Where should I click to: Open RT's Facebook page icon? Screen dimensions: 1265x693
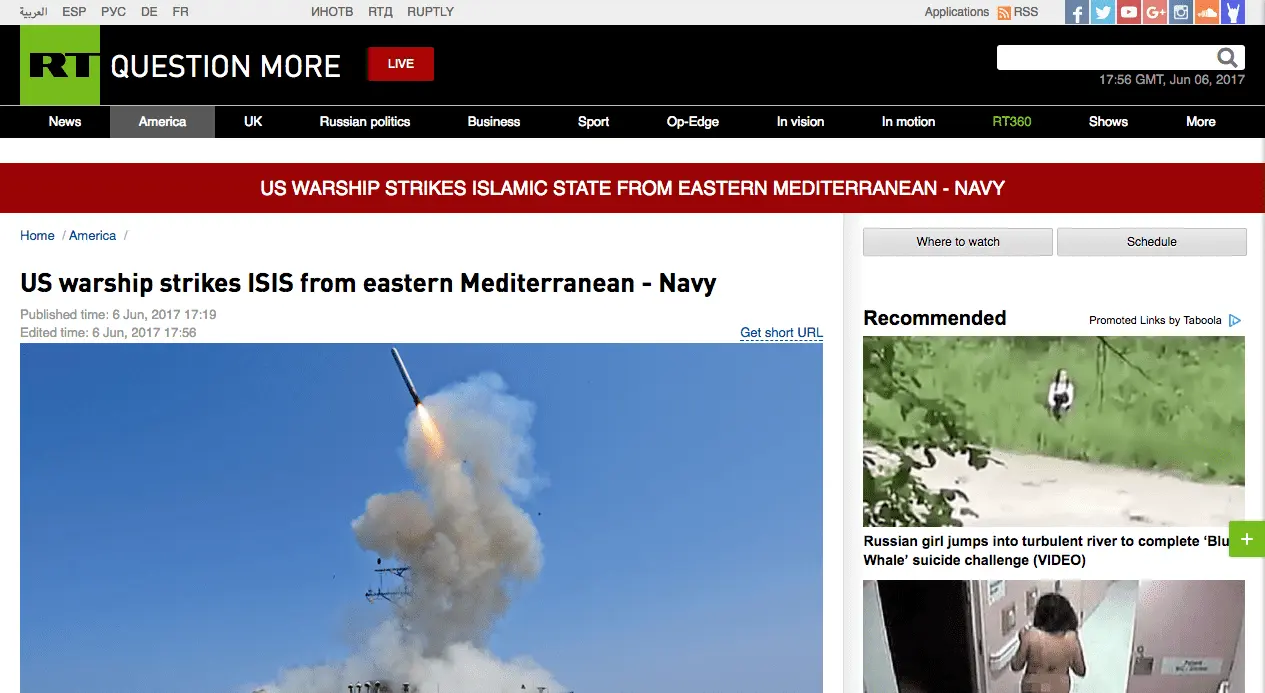(1077, 12)
